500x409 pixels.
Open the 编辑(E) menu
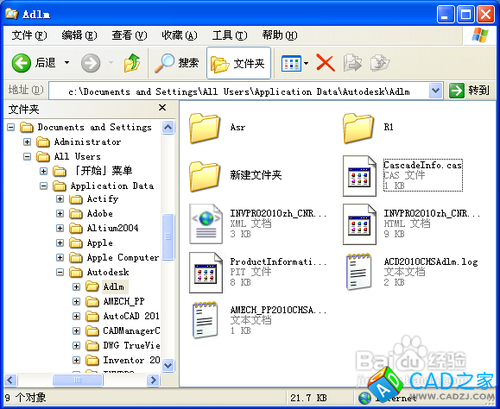click(79, 35)
